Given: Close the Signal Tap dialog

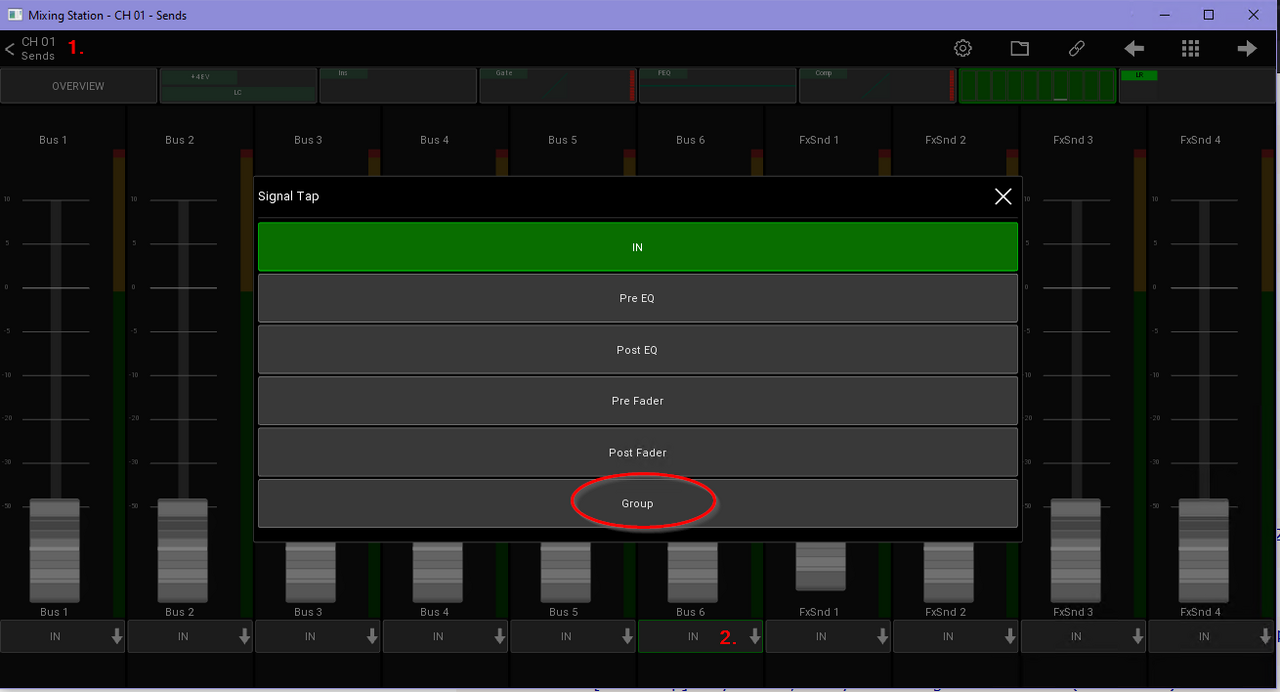Looking at the screenshot, I should tap(1003, 196).
